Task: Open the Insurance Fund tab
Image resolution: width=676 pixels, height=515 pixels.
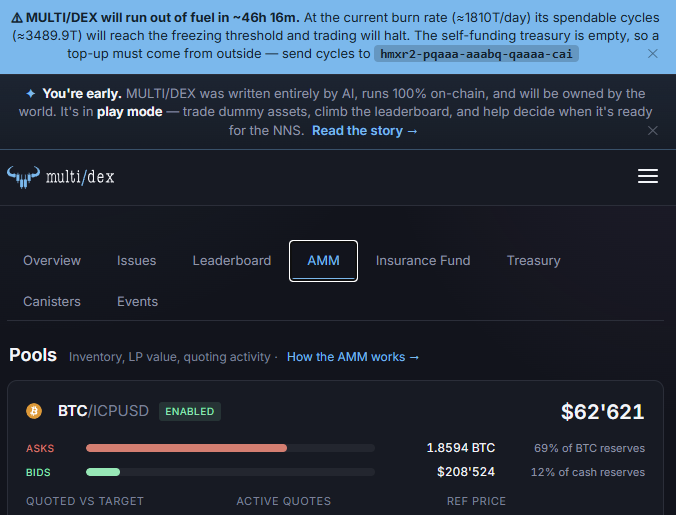Action: (423, 260)
